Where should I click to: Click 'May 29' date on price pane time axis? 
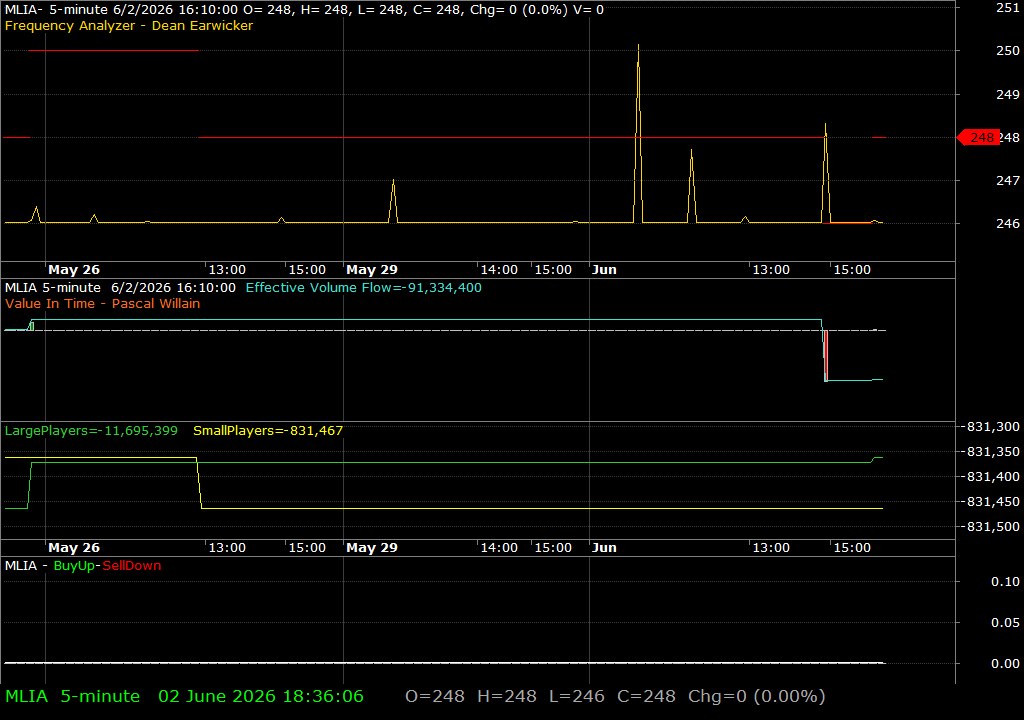click(372, 270)
